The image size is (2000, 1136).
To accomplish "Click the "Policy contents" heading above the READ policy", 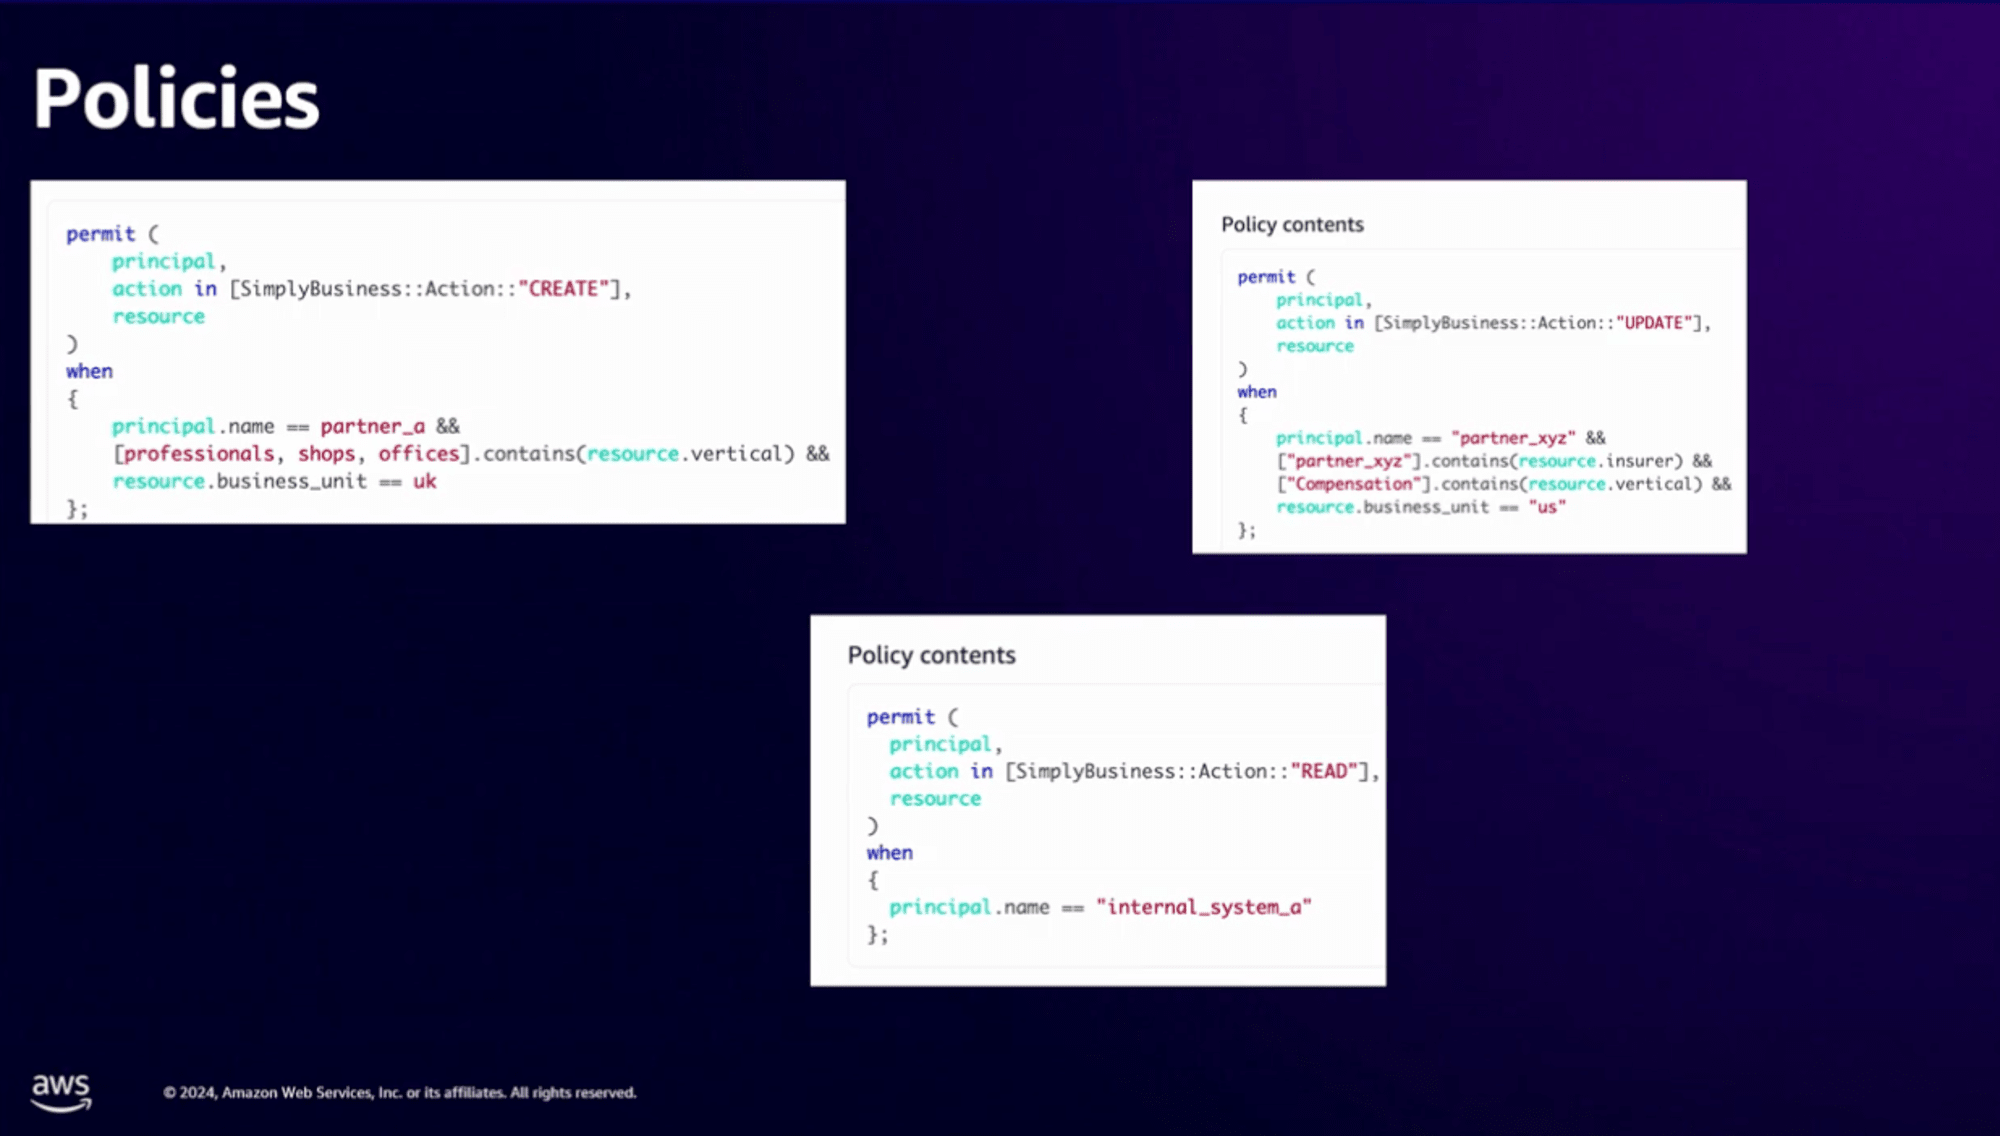I will pyautogui.click(x=931, y=655).
